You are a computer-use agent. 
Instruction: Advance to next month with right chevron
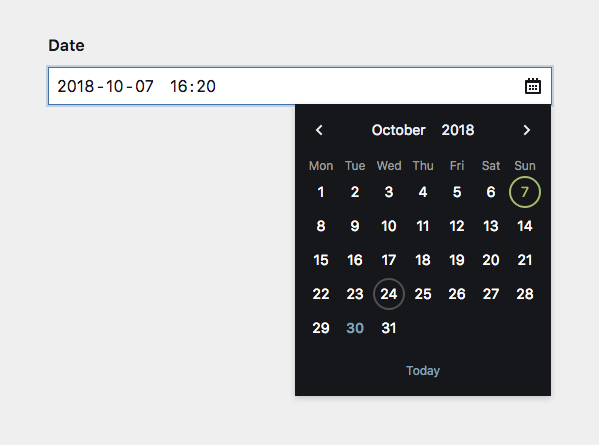[x=527, y=130]
